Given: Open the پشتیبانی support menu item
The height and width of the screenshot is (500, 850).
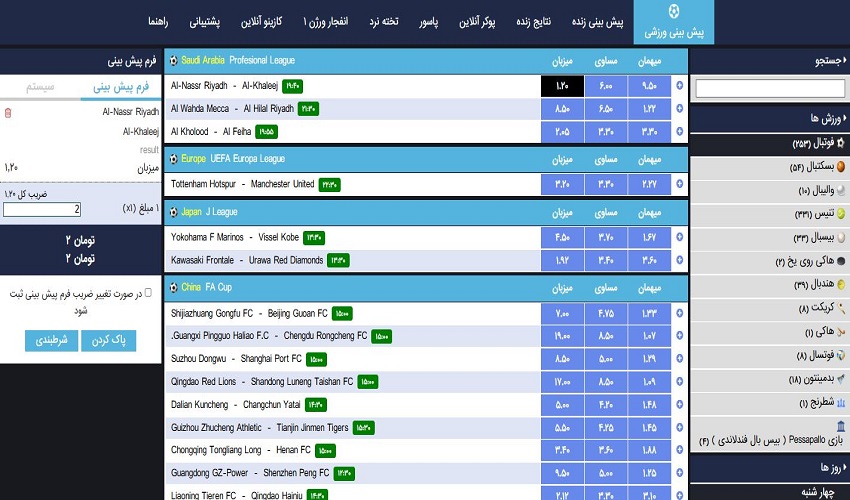Looking at the screenshot, I should pos(204,22).
